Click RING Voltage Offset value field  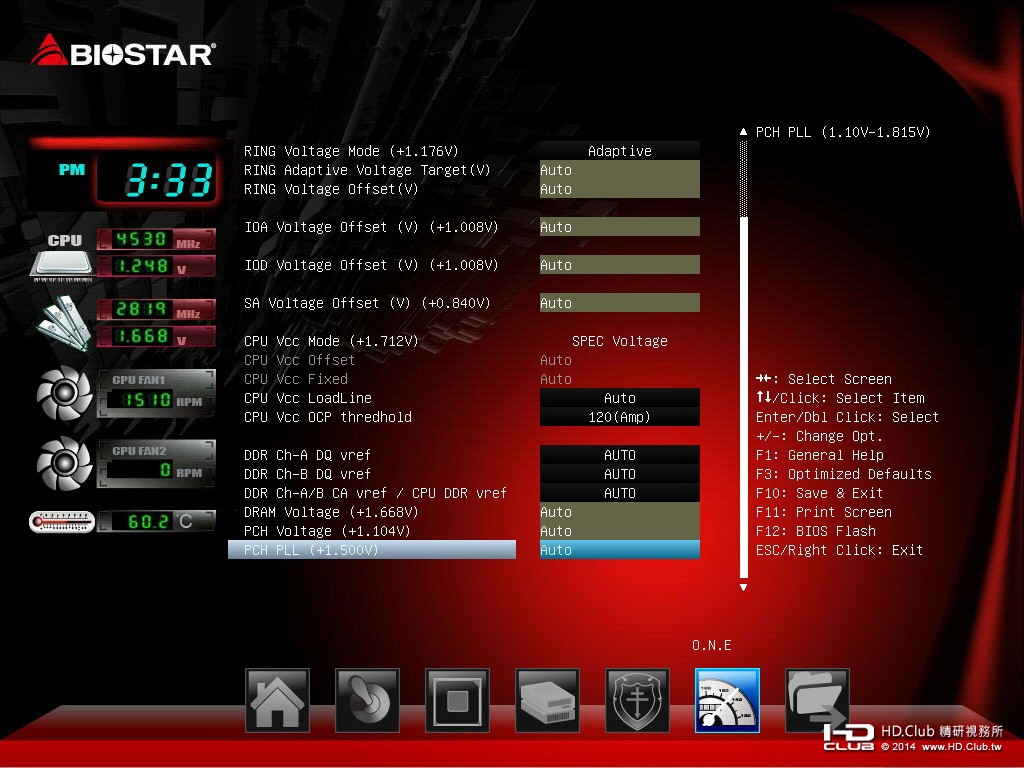point(620,189)
